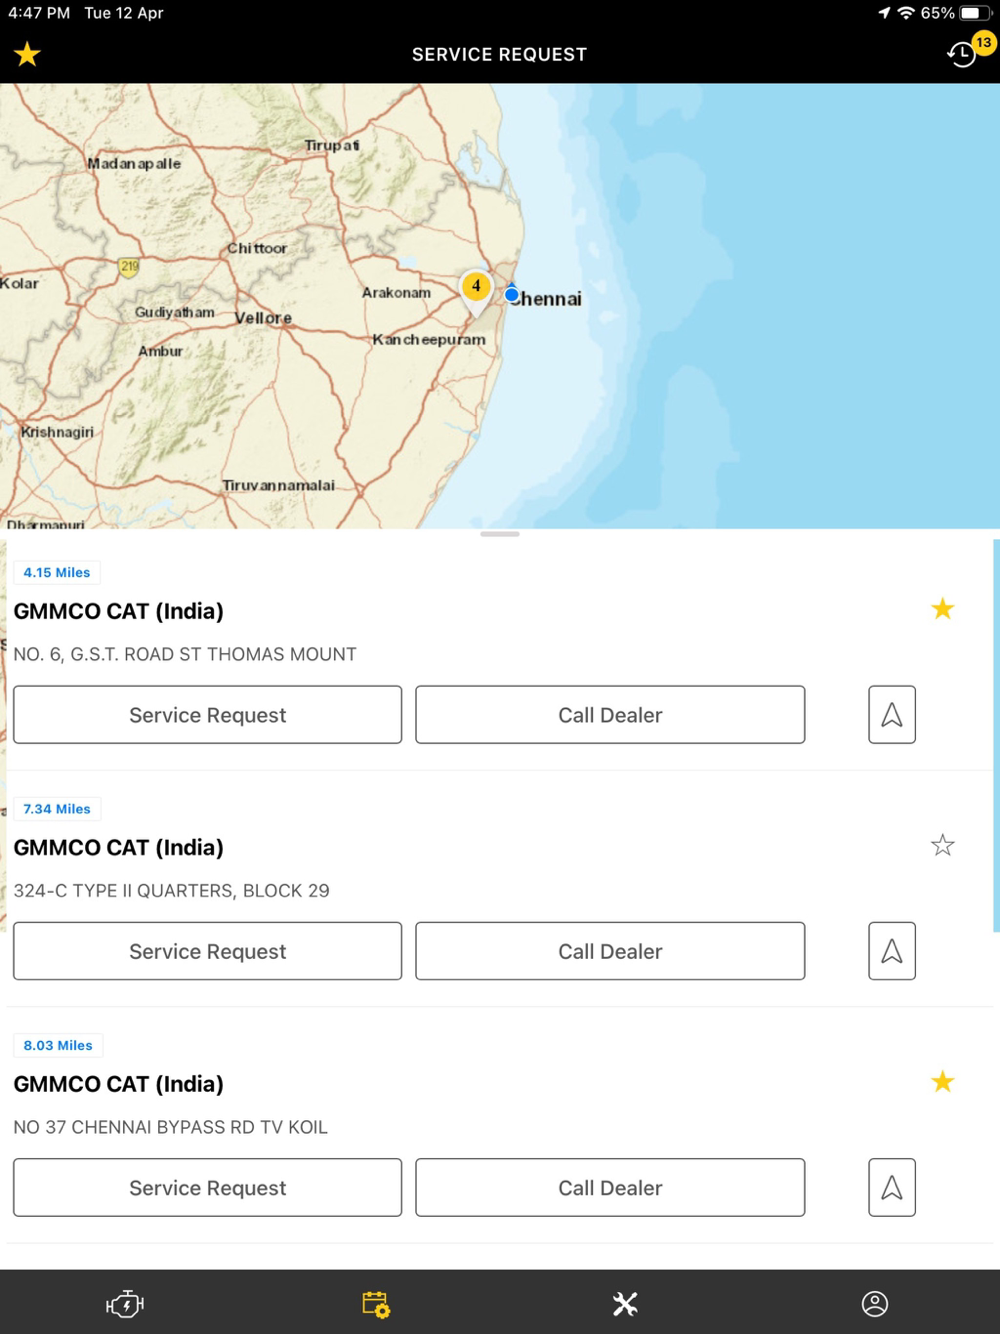The width and height of the screenshot is (1000, 1334).
Task: Navigate to 324-C Type II Quarters dealer
Action: click(892, 951)
